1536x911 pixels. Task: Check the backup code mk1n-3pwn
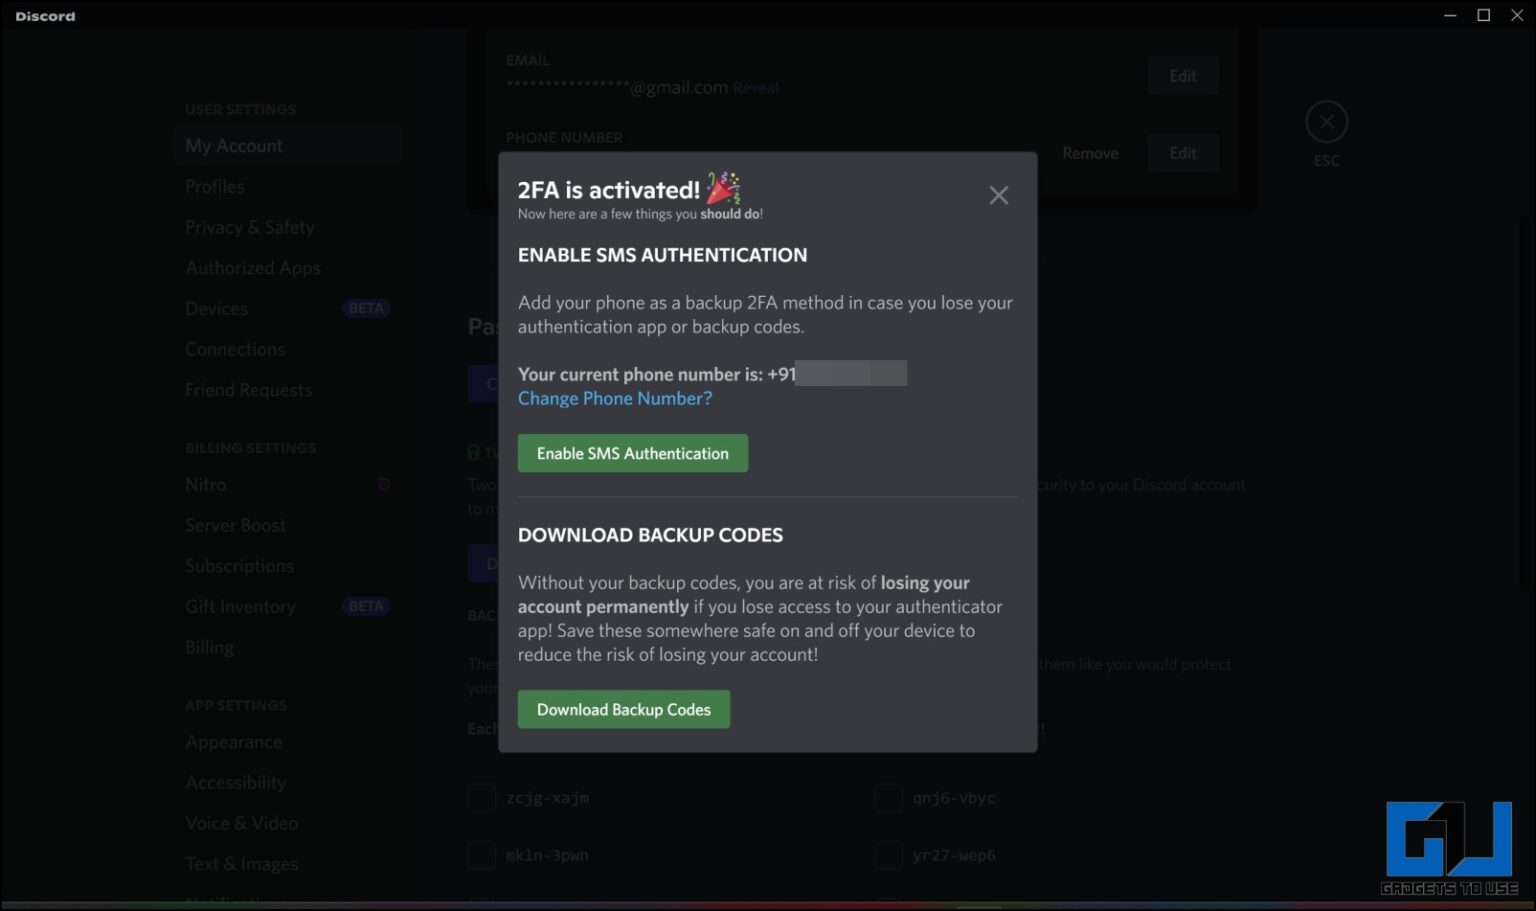[x=481, y=855]
